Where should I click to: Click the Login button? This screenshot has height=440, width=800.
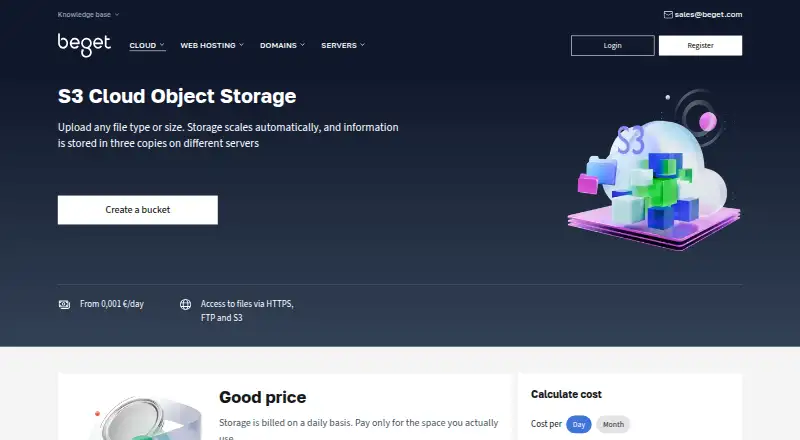coord(613,45)
